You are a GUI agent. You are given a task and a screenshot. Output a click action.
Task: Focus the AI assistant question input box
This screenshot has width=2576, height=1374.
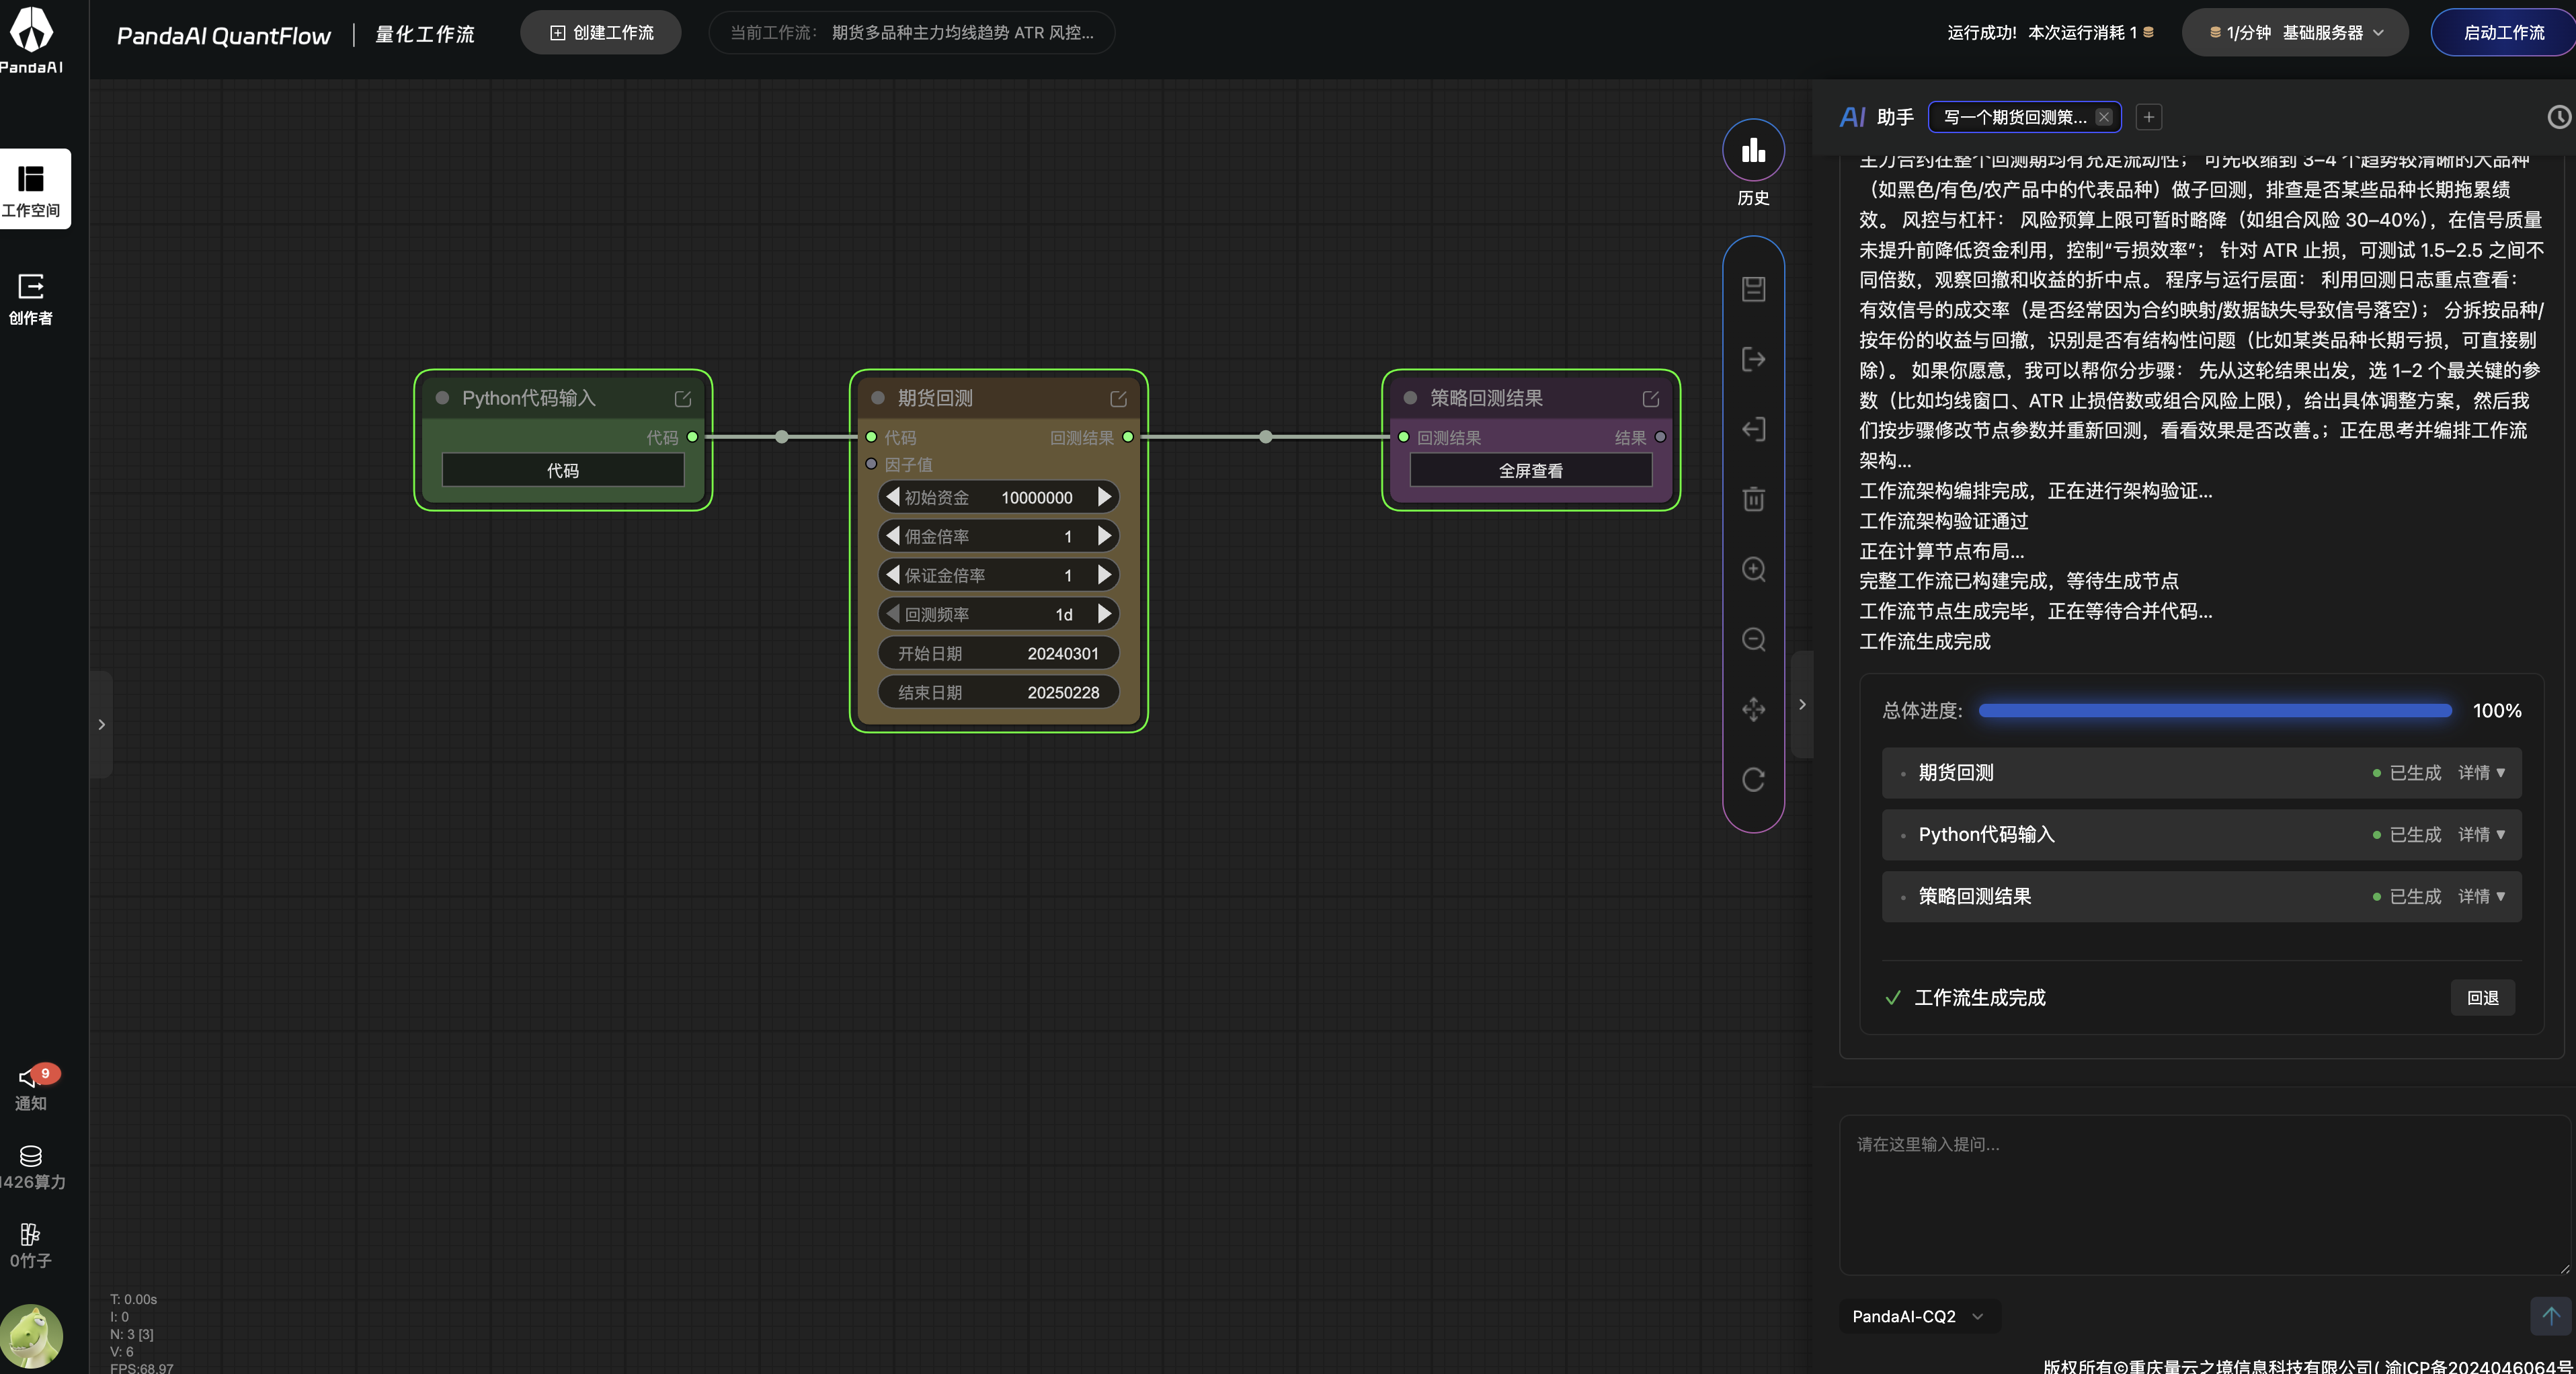coord(2205,1195)
